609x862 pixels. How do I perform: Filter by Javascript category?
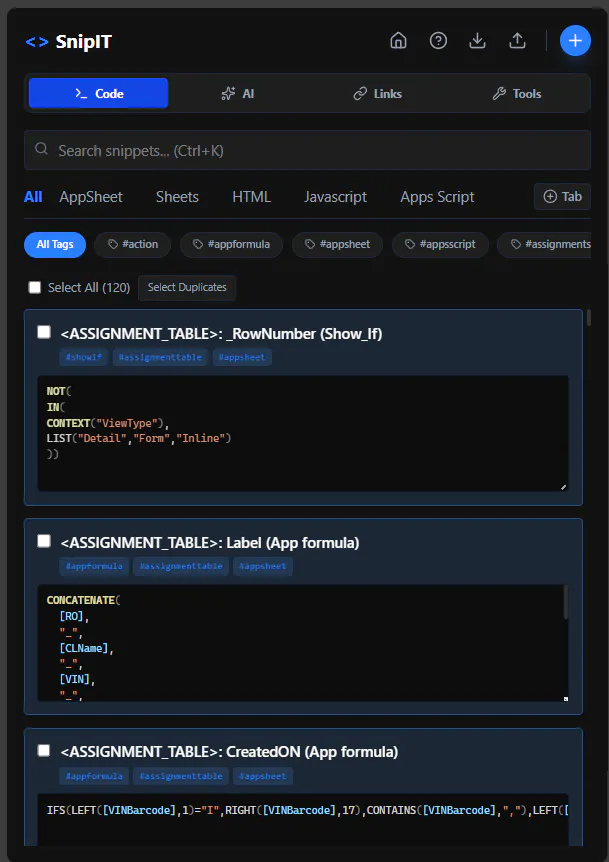(x=335, y=197)
